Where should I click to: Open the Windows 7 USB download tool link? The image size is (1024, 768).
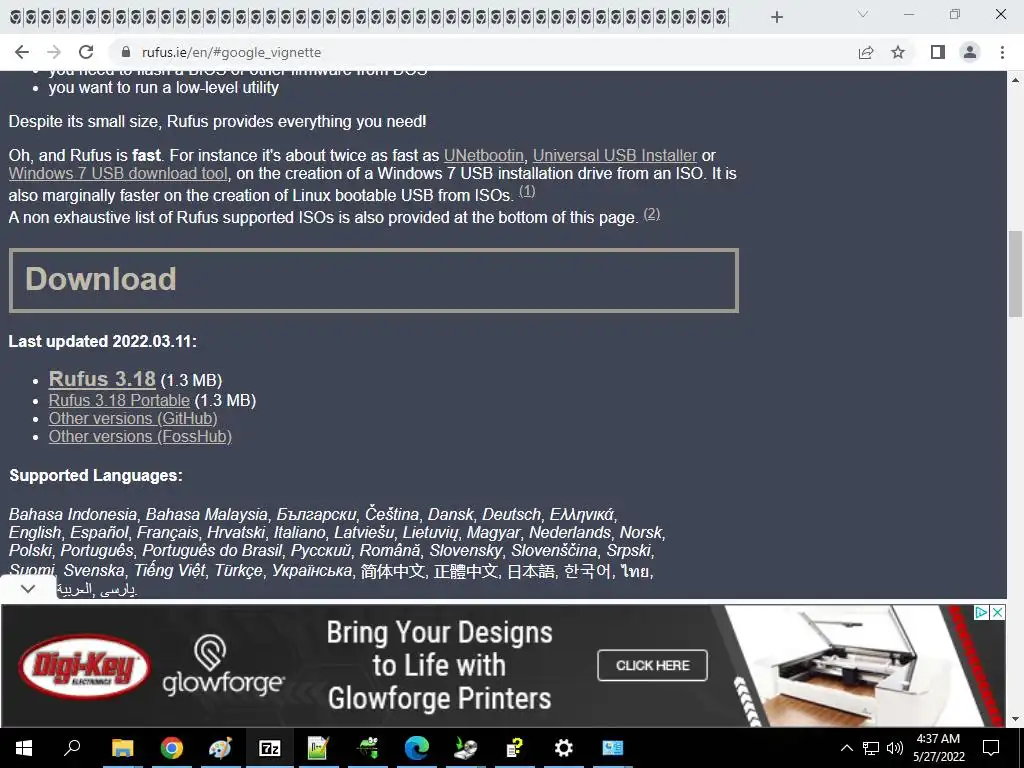pyautogui.click(x=118, y=174)
